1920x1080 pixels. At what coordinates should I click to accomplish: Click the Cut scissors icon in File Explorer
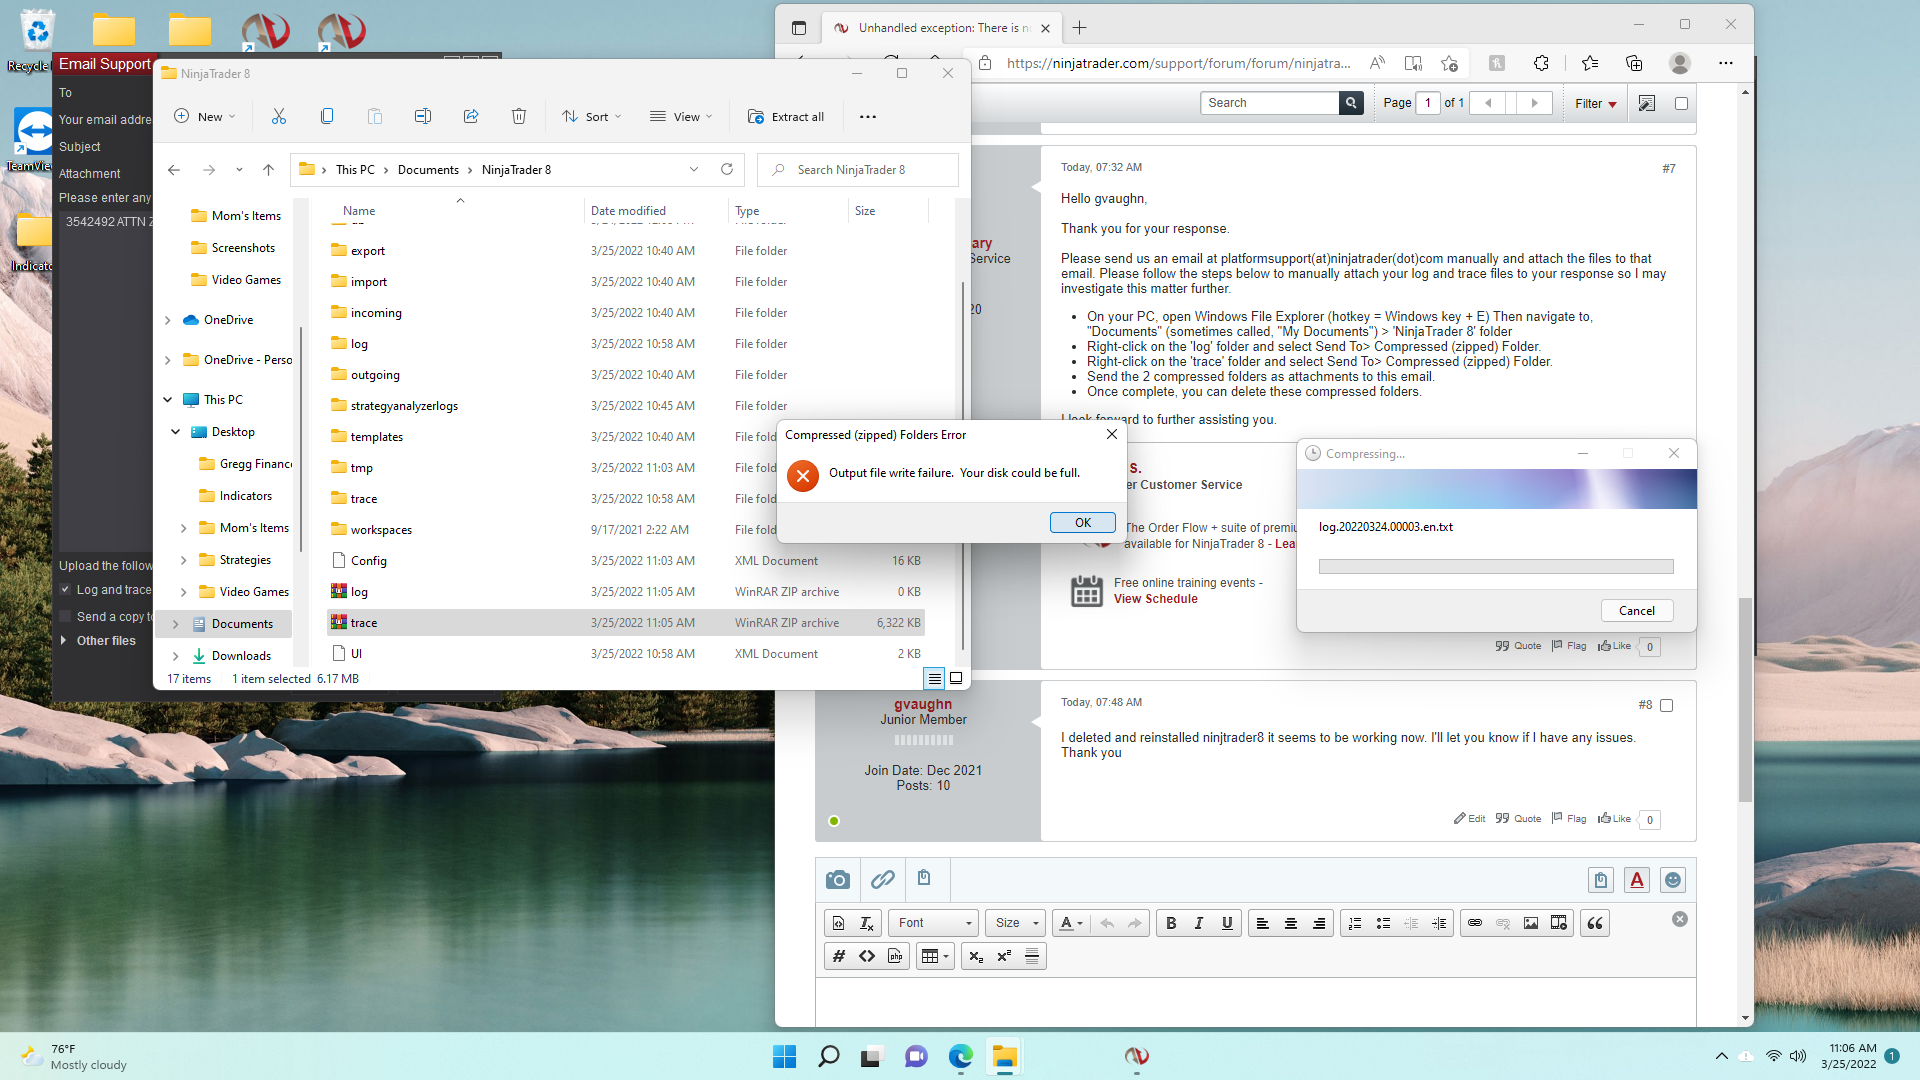pyautogui.click(x=279, y=117)
